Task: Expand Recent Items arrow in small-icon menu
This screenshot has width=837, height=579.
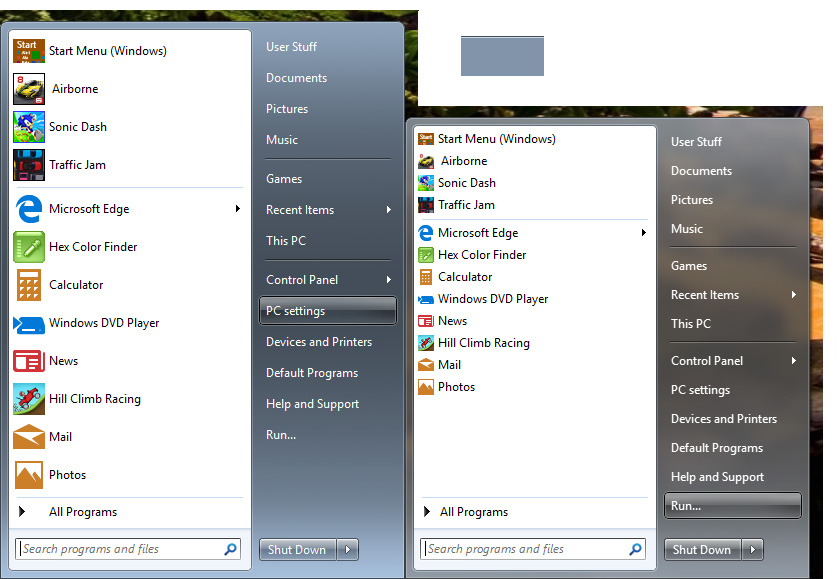Action: coord(794,295)
